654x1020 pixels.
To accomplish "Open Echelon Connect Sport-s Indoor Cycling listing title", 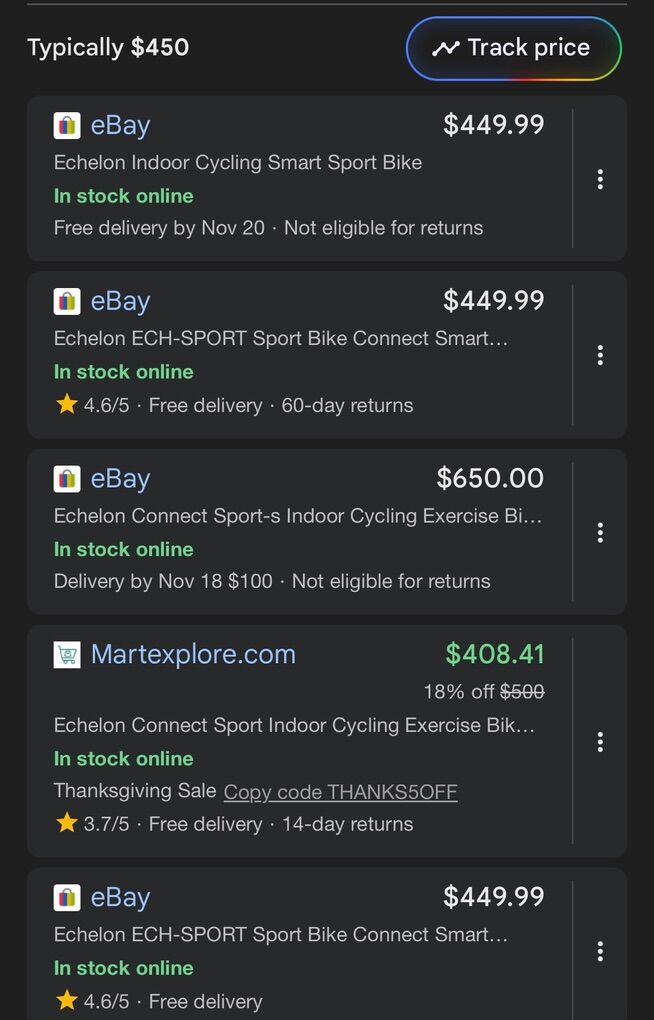I will coord(297,516).
